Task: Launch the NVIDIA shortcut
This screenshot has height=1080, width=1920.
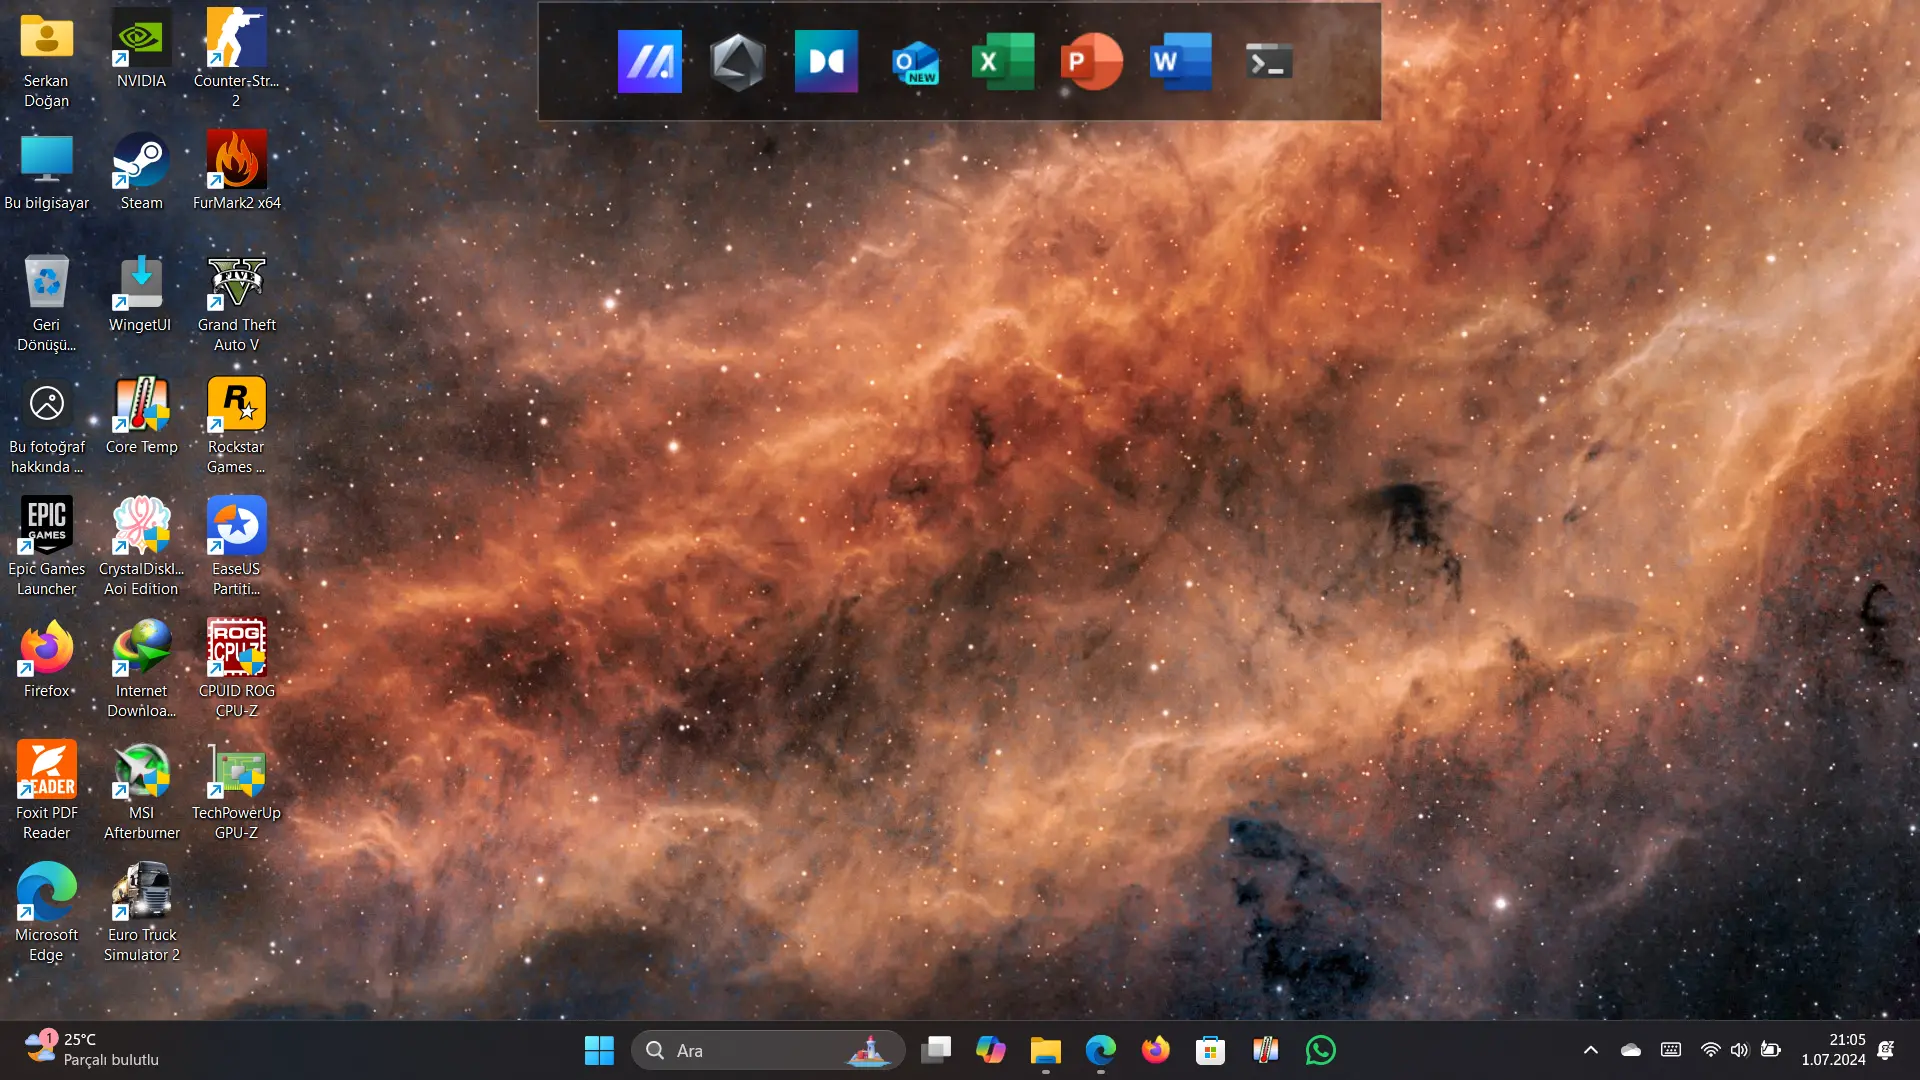Action: coord(141,50)
